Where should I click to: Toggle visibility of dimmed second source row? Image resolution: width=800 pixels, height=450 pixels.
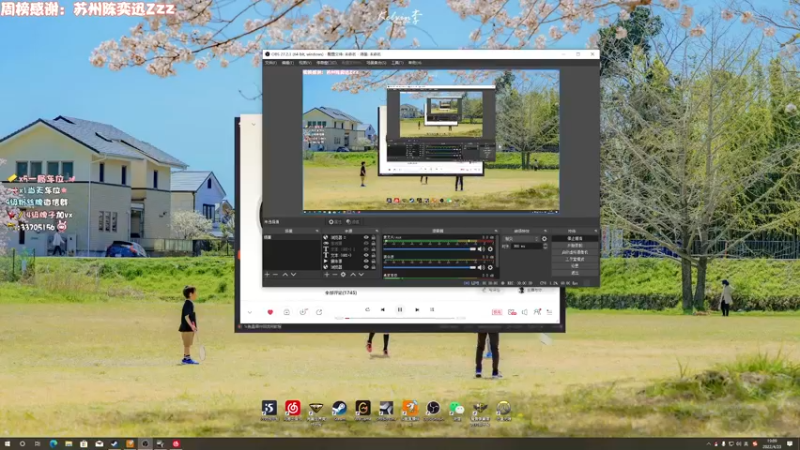366,243
